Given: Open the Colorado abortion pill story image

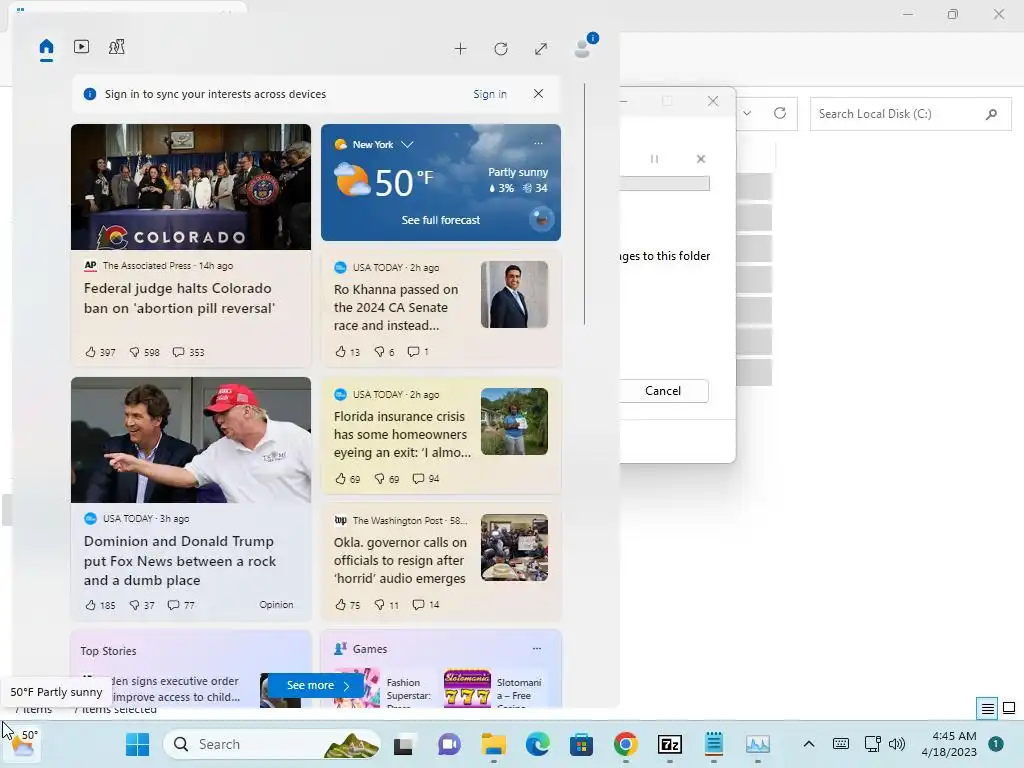Looking at the screenshot, I should [191, 187].
